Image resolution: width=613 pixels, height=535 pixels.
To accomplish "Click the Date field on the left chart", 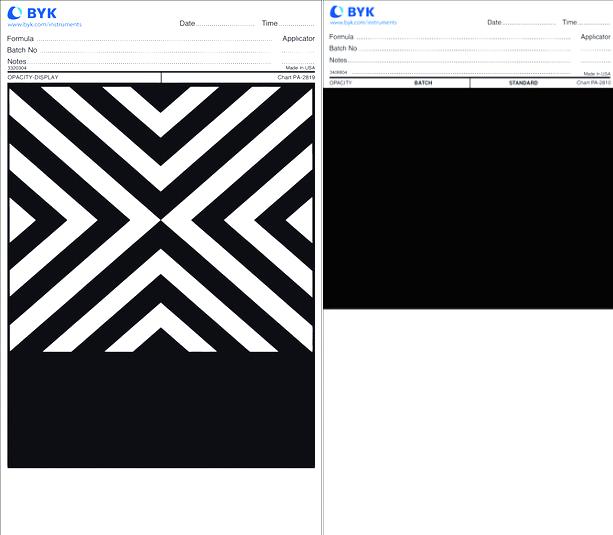I will tap(217, 23).
